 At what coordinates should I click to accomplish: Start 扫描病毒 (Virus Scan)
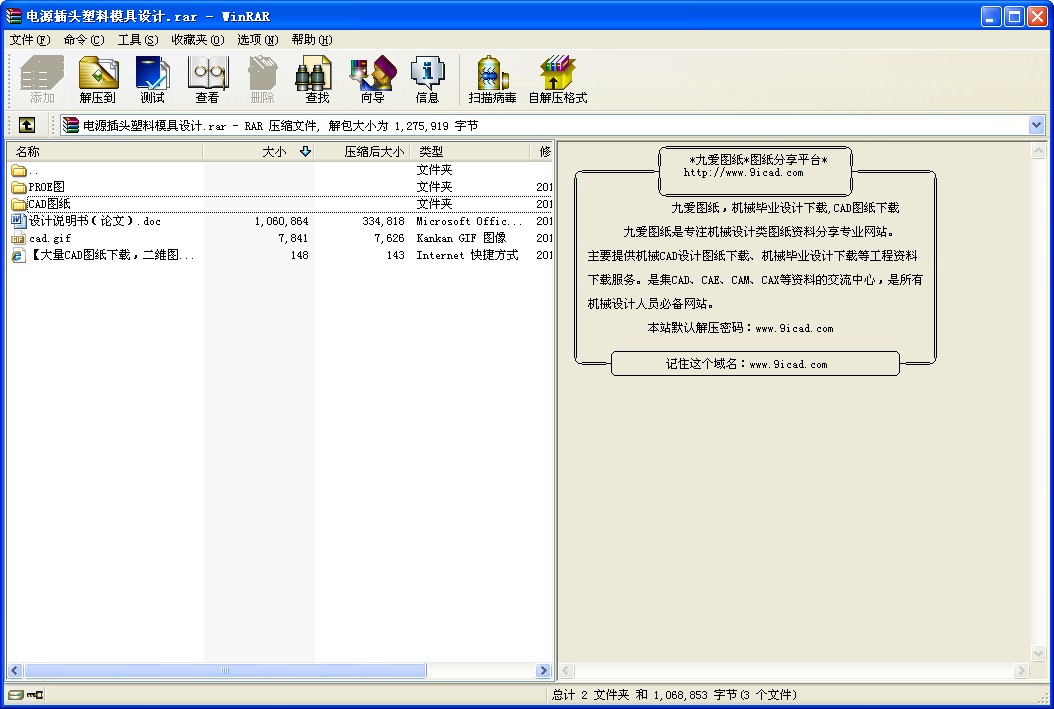(492, 79)
